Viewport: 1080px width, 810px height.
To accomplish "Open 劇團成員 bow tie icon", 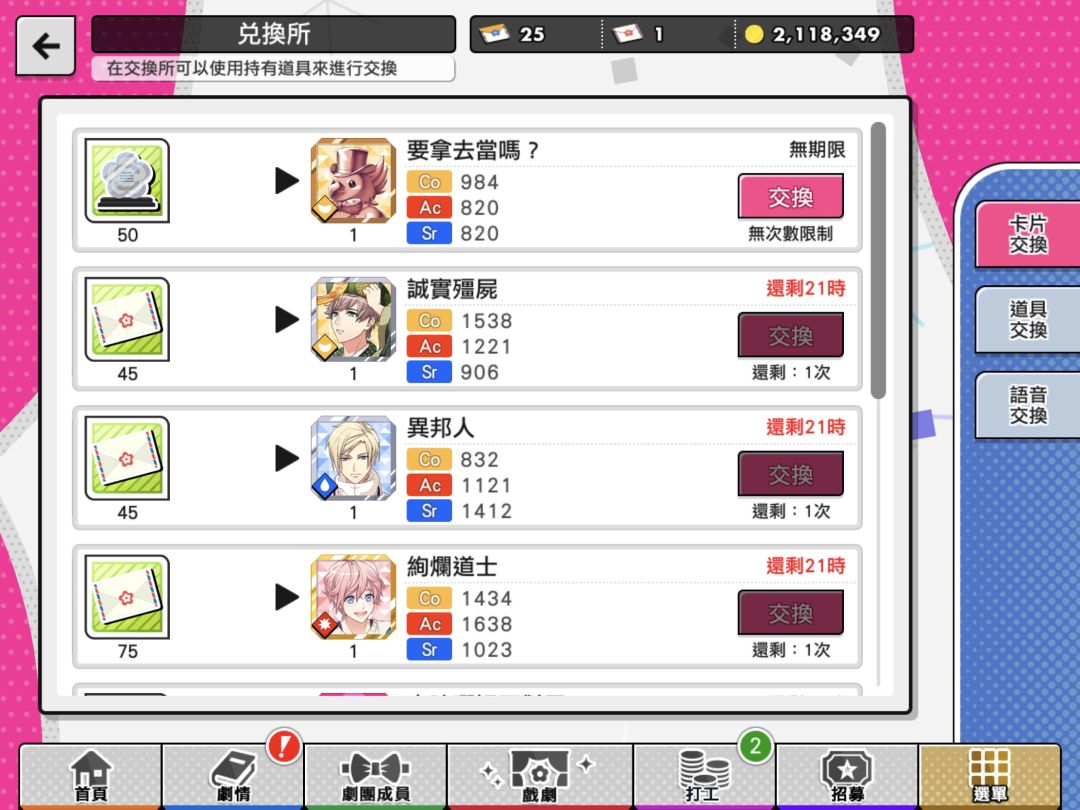I will pos(375,776).
